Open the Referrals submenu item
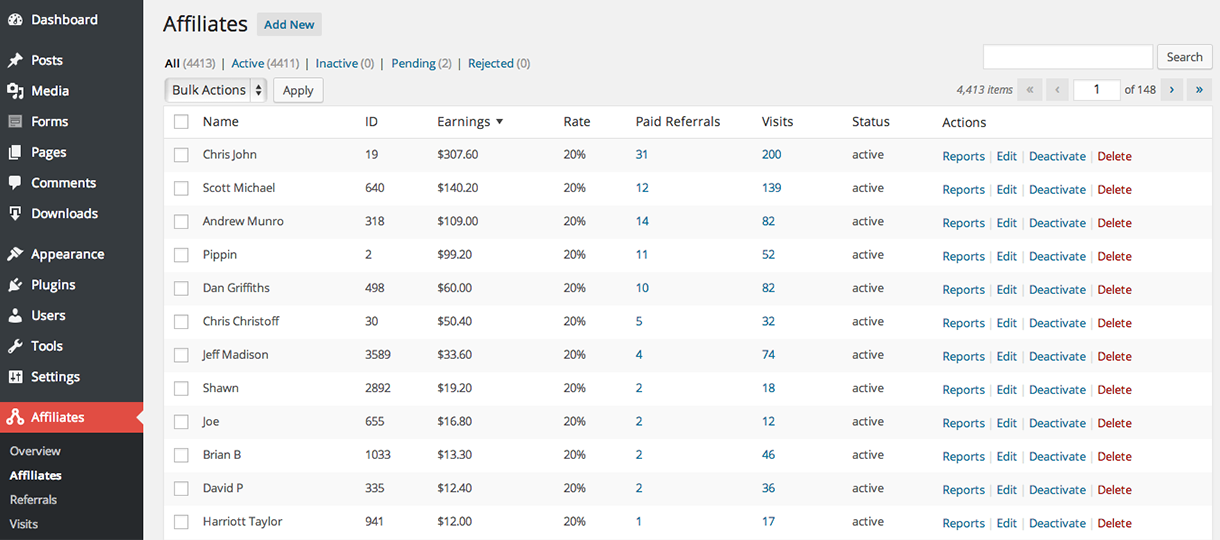The image size is (1220, 540). coord(33,500)
